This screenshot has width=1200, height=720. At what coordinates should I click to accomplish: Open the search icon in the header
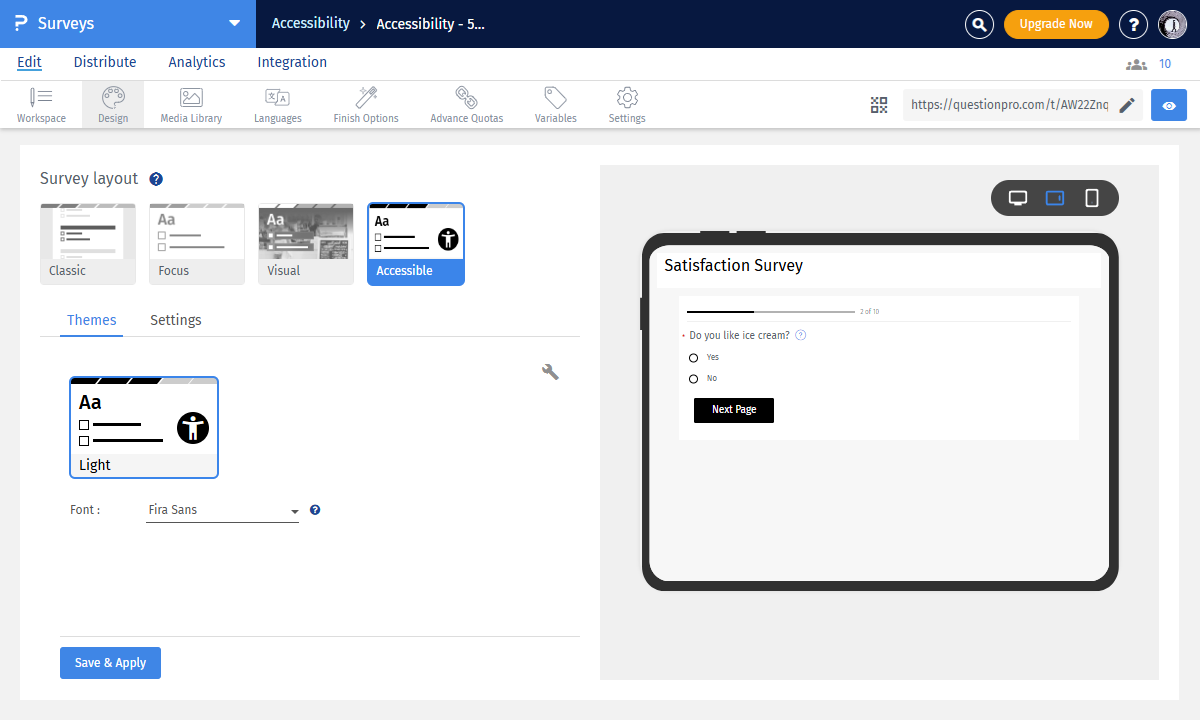coord(979,23)
